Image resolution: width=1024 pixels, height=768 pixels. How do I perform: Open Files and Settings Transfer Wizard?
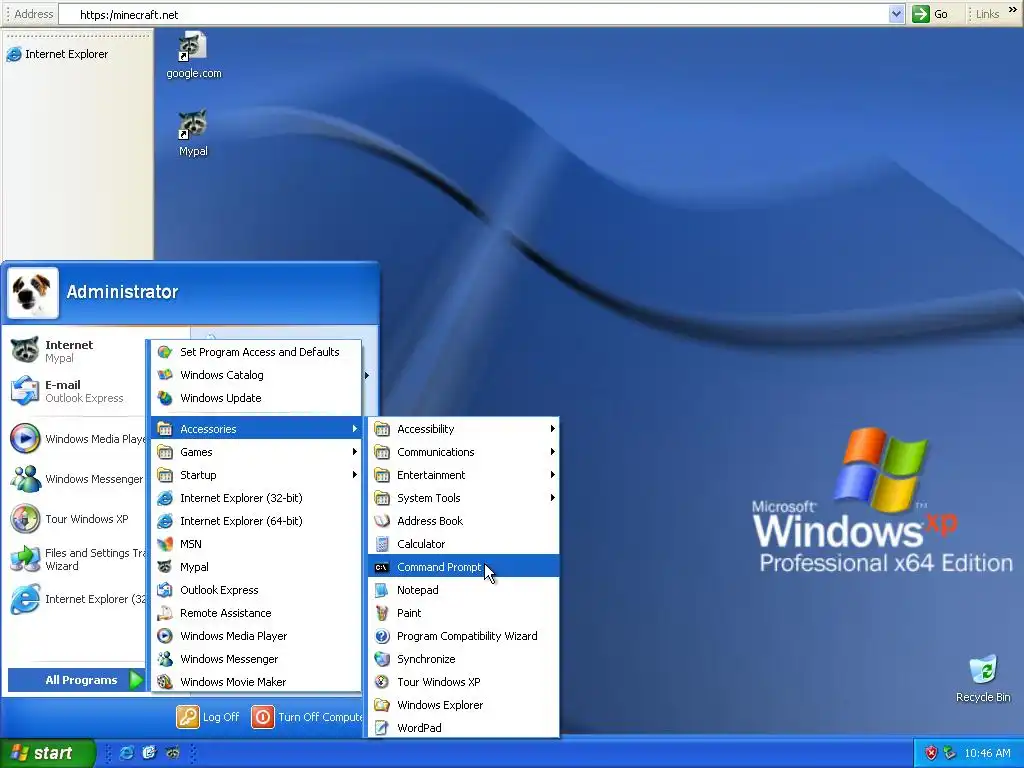(x=75, y=559)
